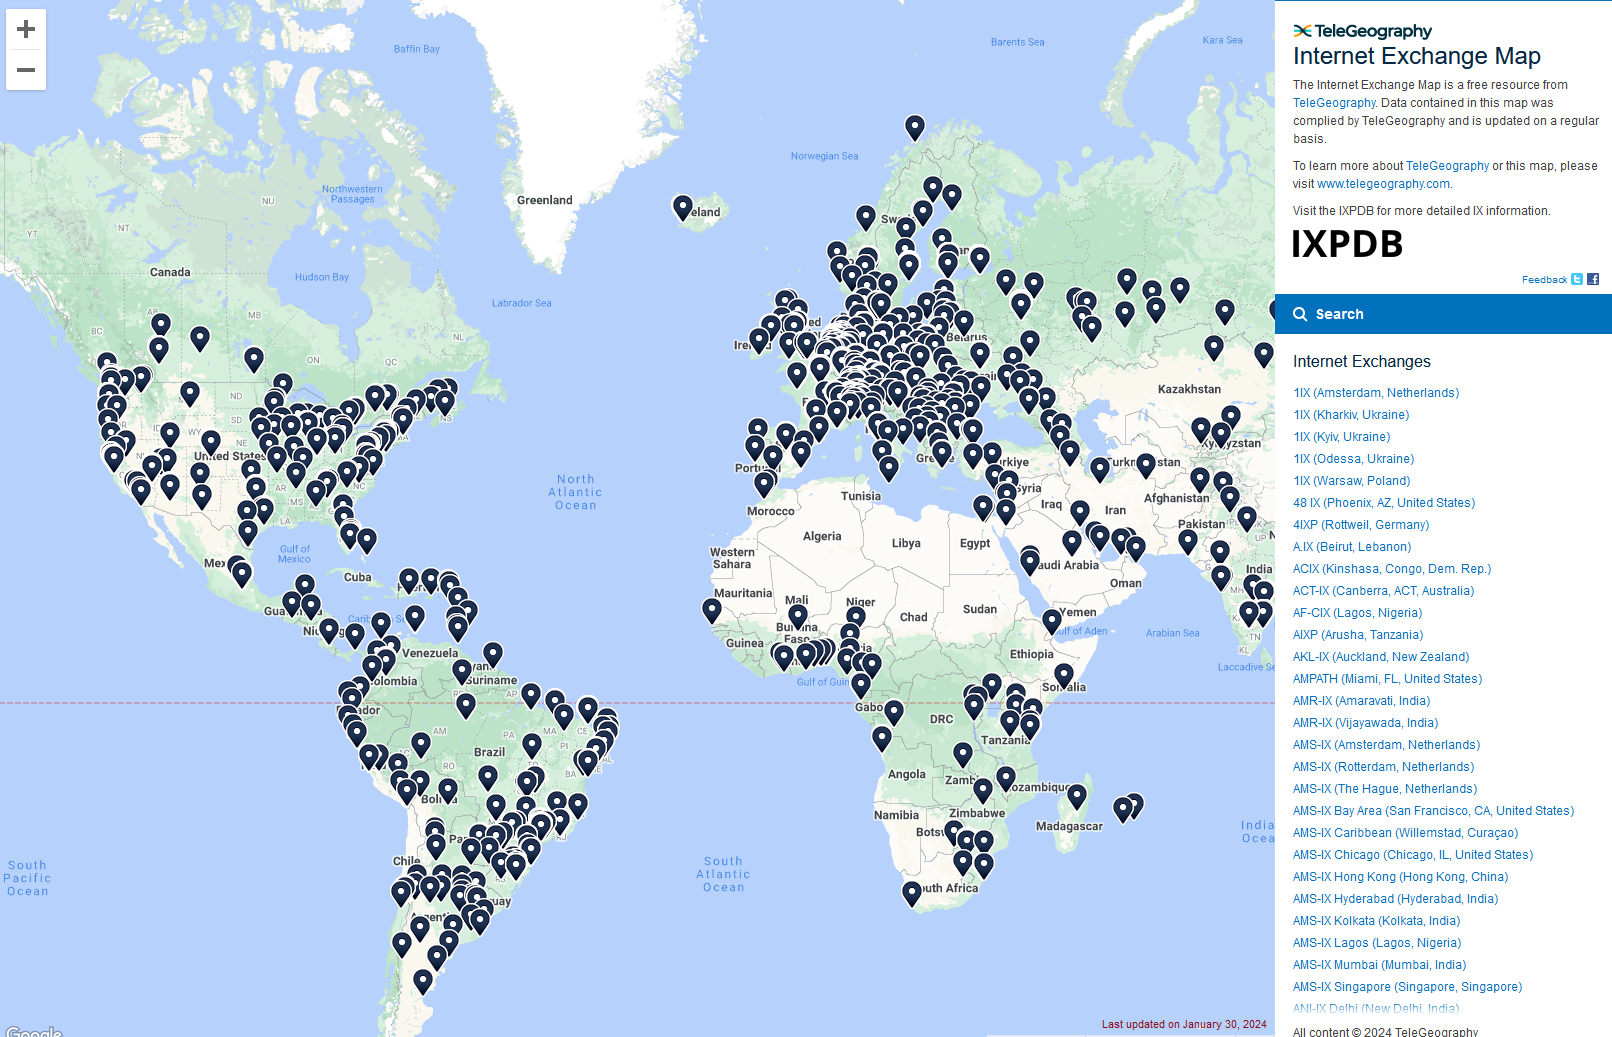1612x1037 pixels.
Task: Open AMS-IX Singapore (Singapore, Singapore) entry
Action: click(x=1407, y=987)
